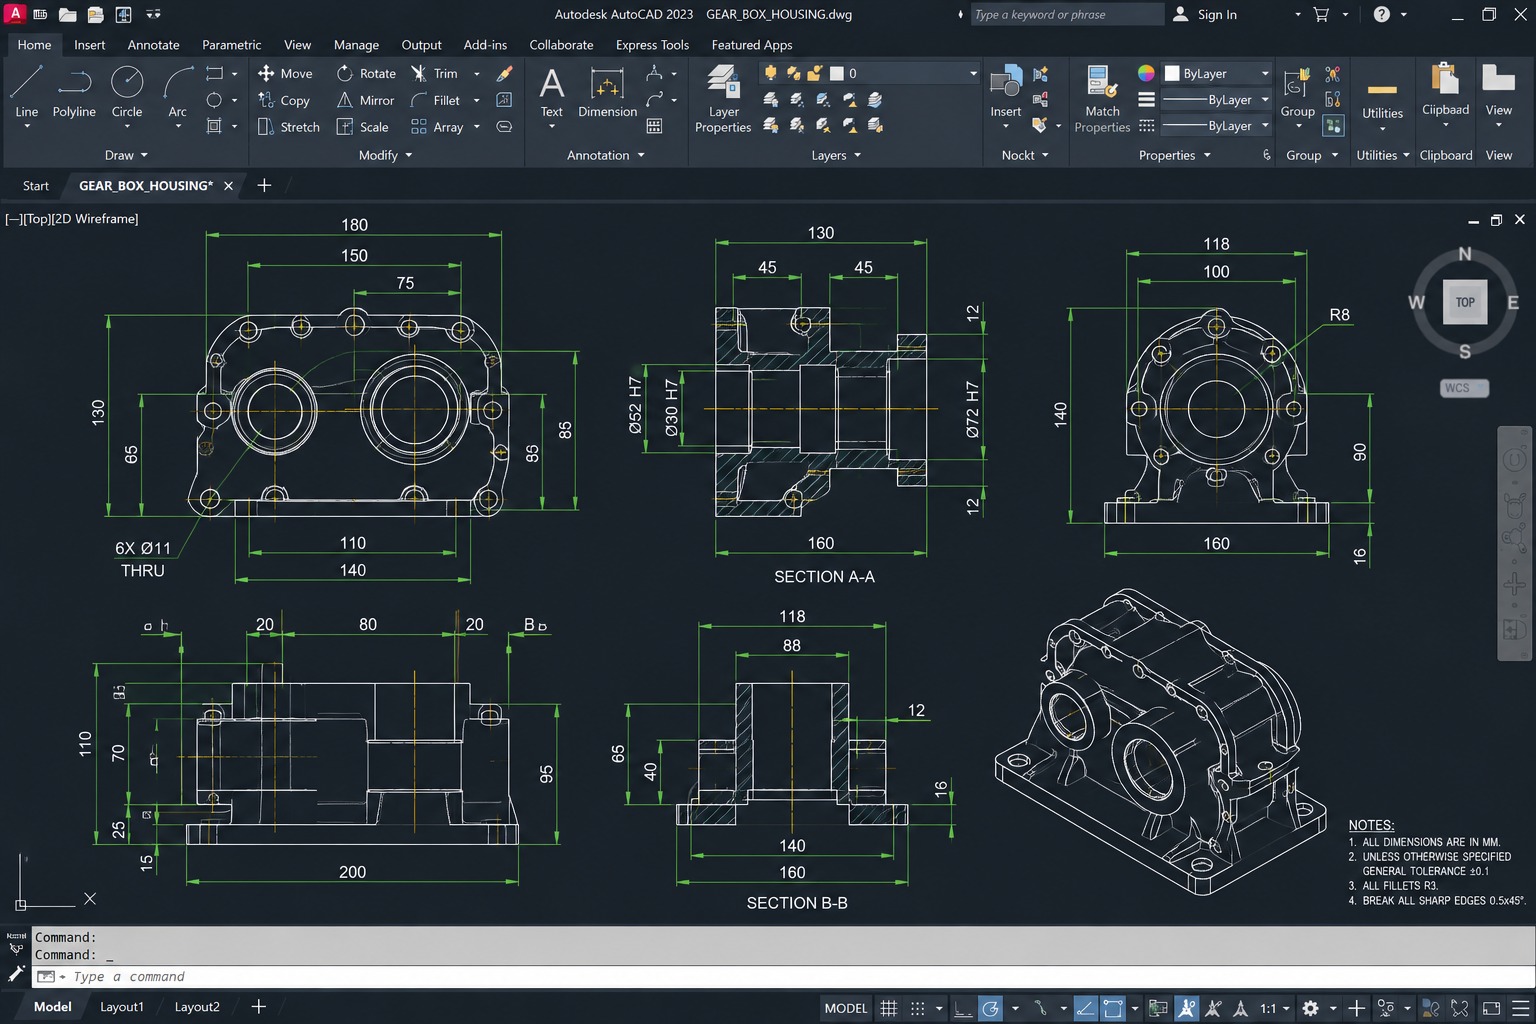Switch to the Layout1 tab
The width and height of the screenshot is (1536, 1024).
click(122, 1007)
